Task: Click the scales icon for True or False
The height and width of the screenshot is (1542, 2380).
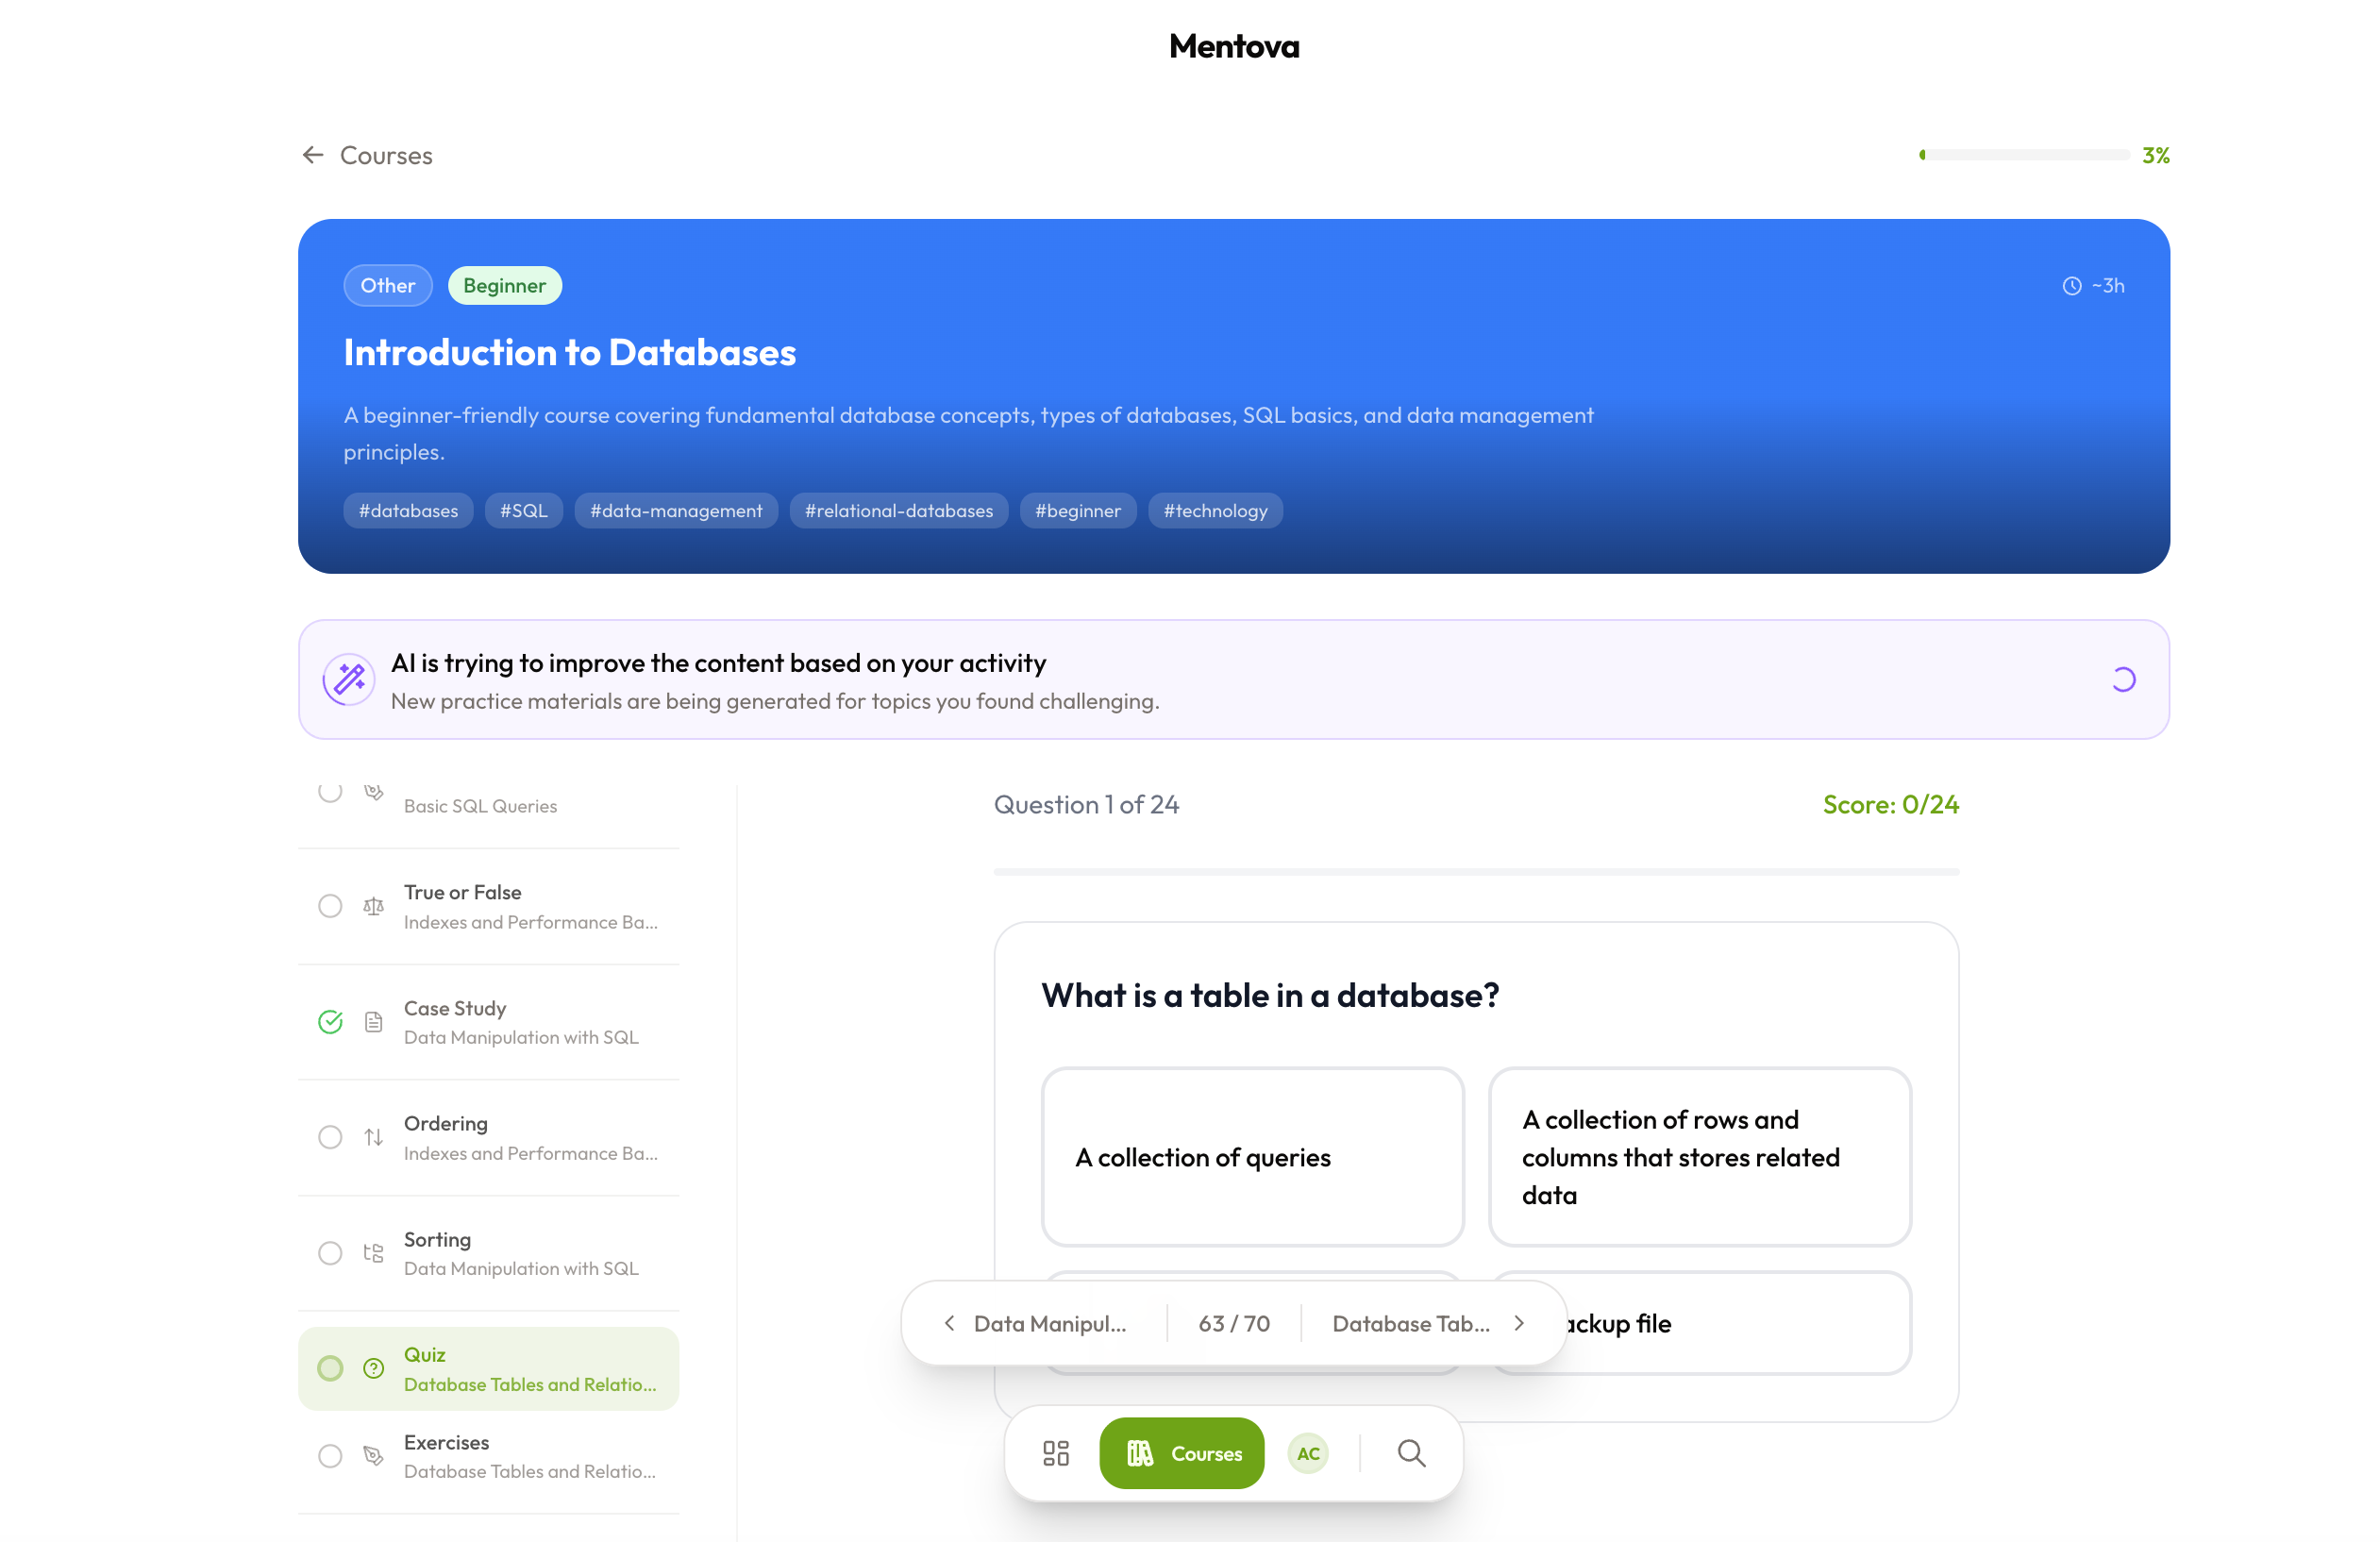Action: coord(373,906)
